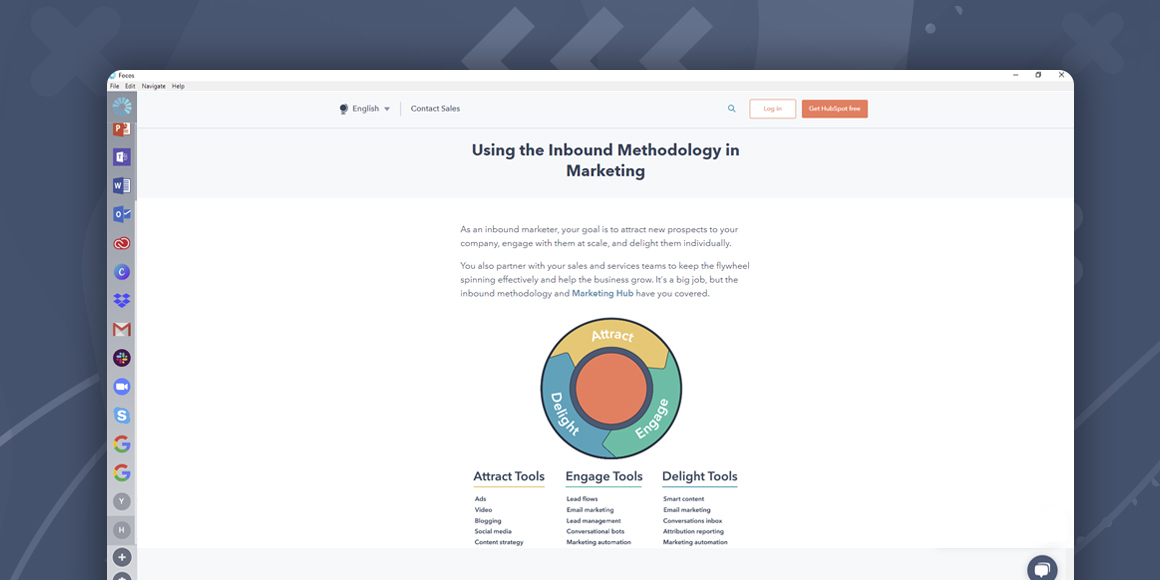Open the File menu
The height and width of the screenshot is (580, 1160).
coord(114,86)
